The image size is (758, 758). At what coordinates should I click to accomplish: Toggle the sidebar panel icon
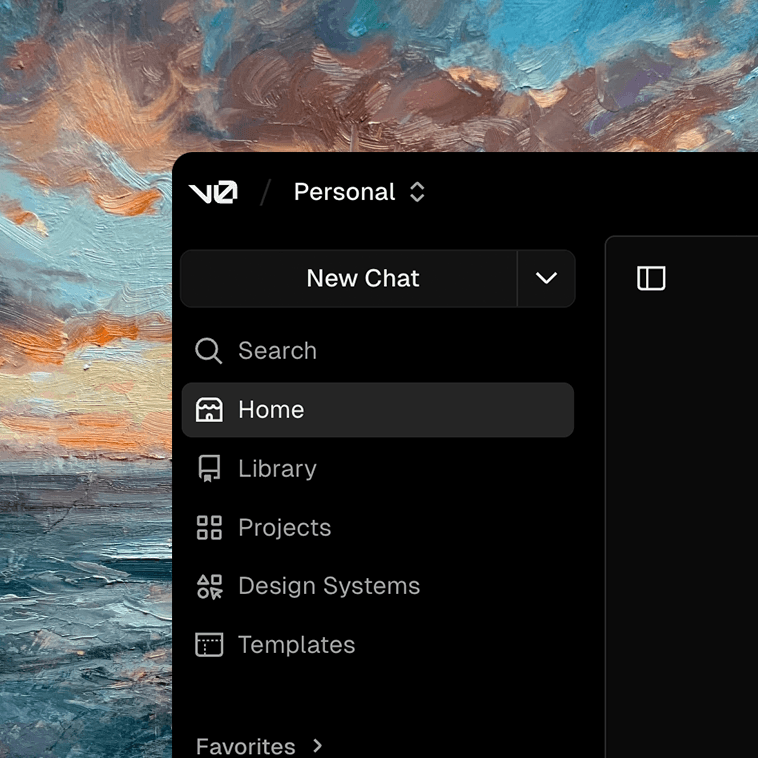[651, 278]
